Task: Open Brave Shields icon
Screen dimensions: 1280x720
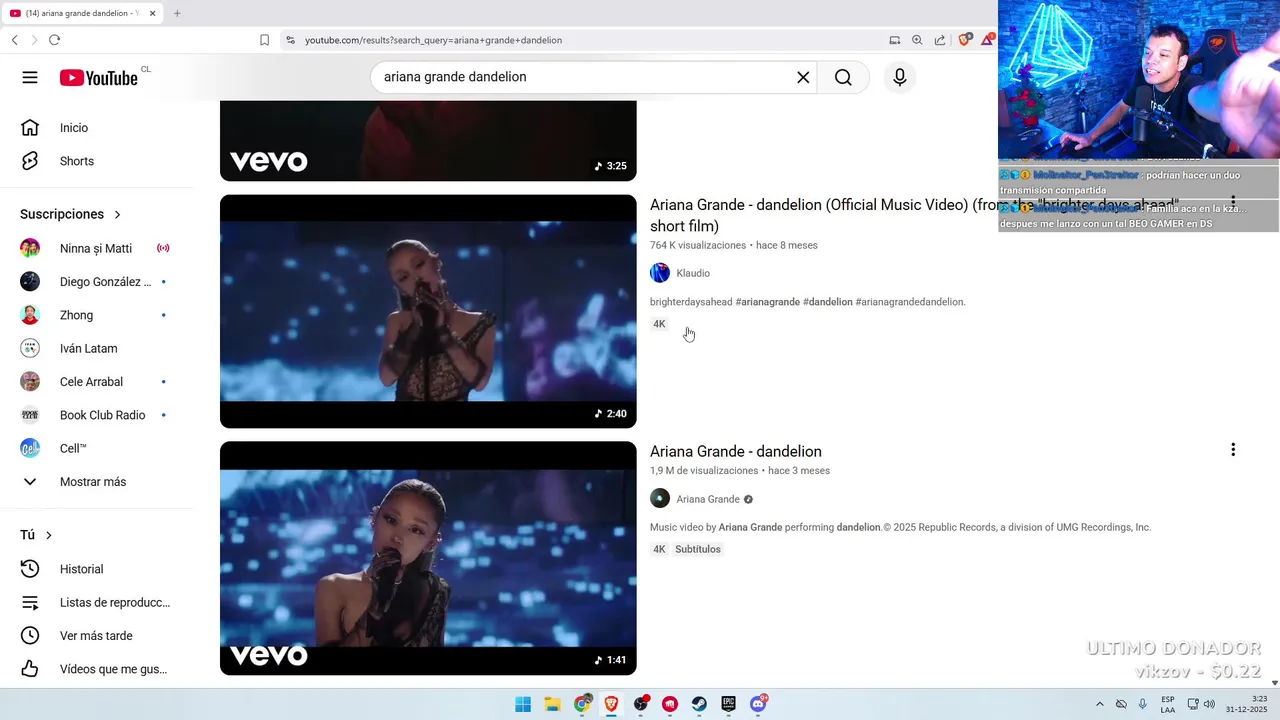Action: 964,40
